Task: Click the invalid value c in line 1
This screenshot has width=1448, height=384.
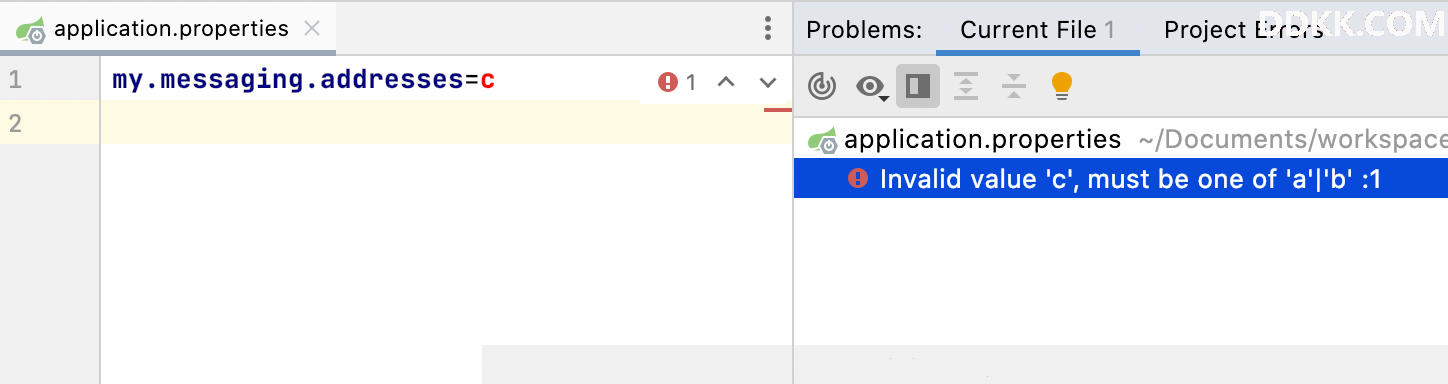Action: click(x=488, y=80)
